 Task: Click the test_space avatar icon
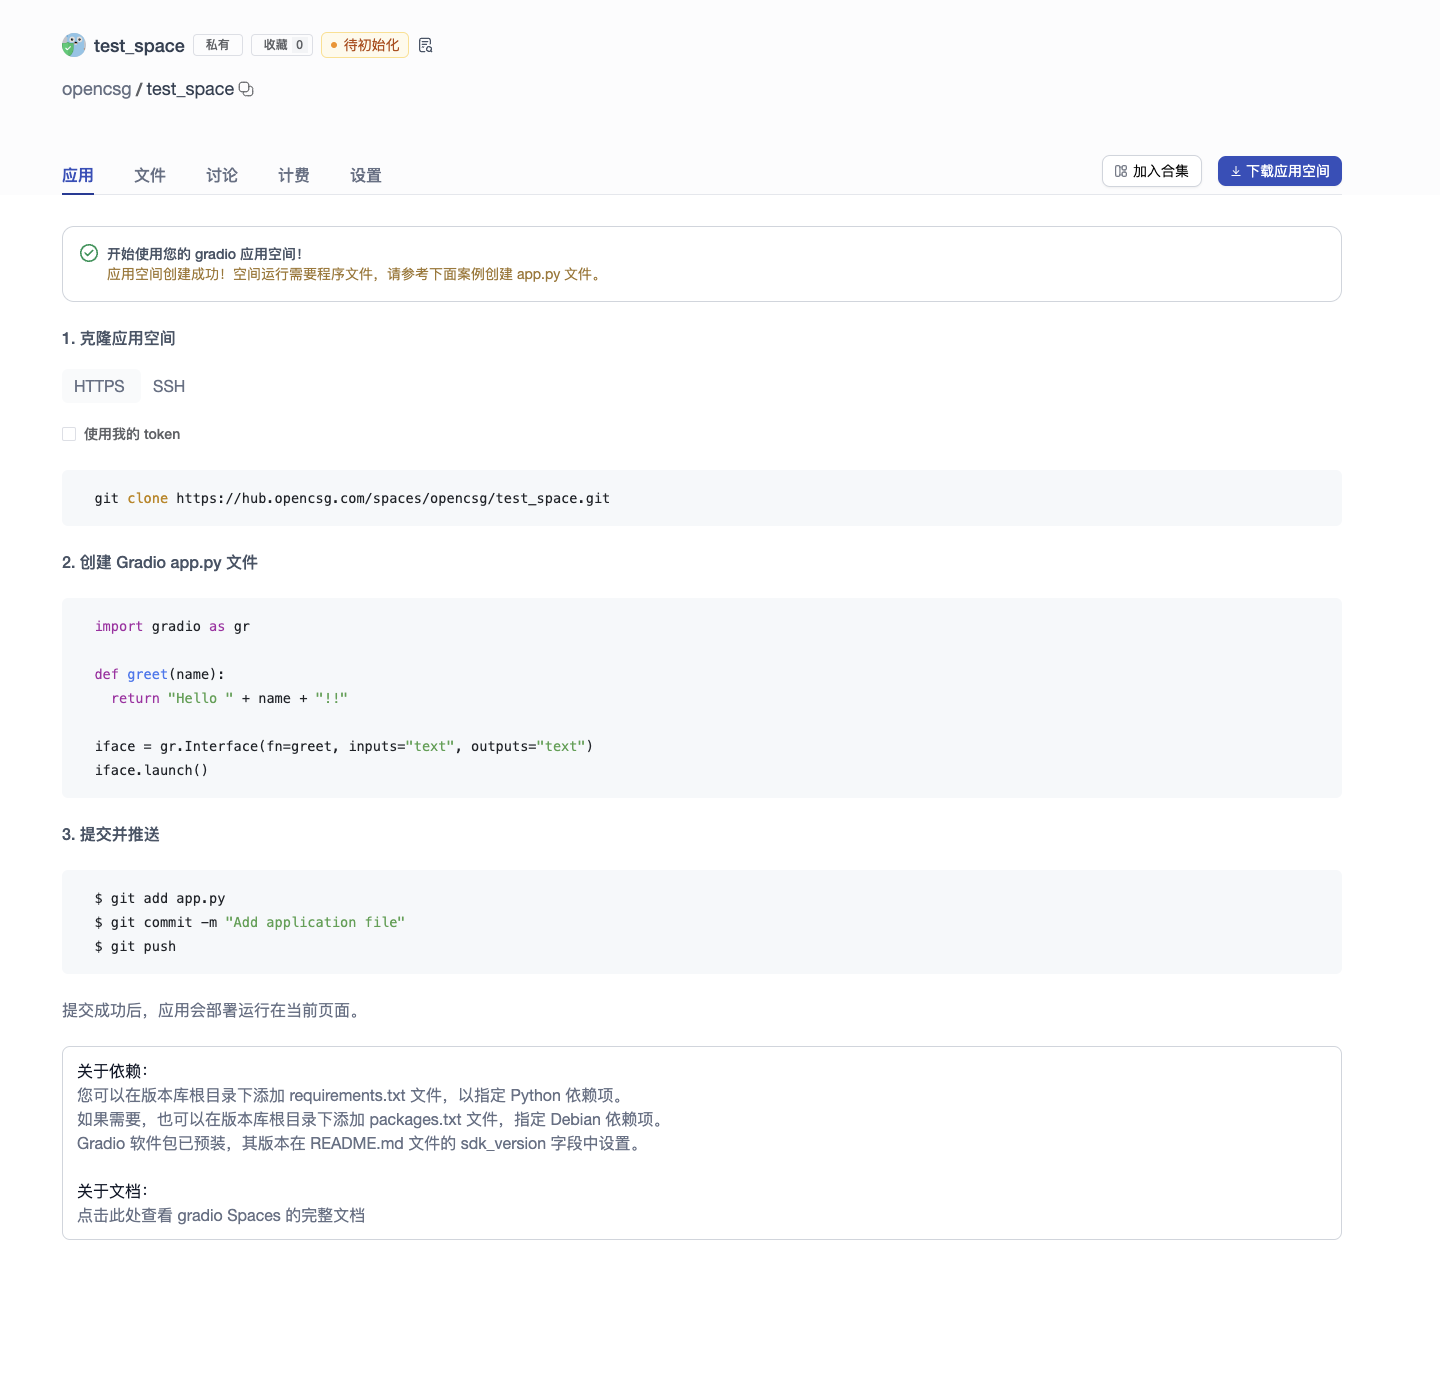point(74,45)
